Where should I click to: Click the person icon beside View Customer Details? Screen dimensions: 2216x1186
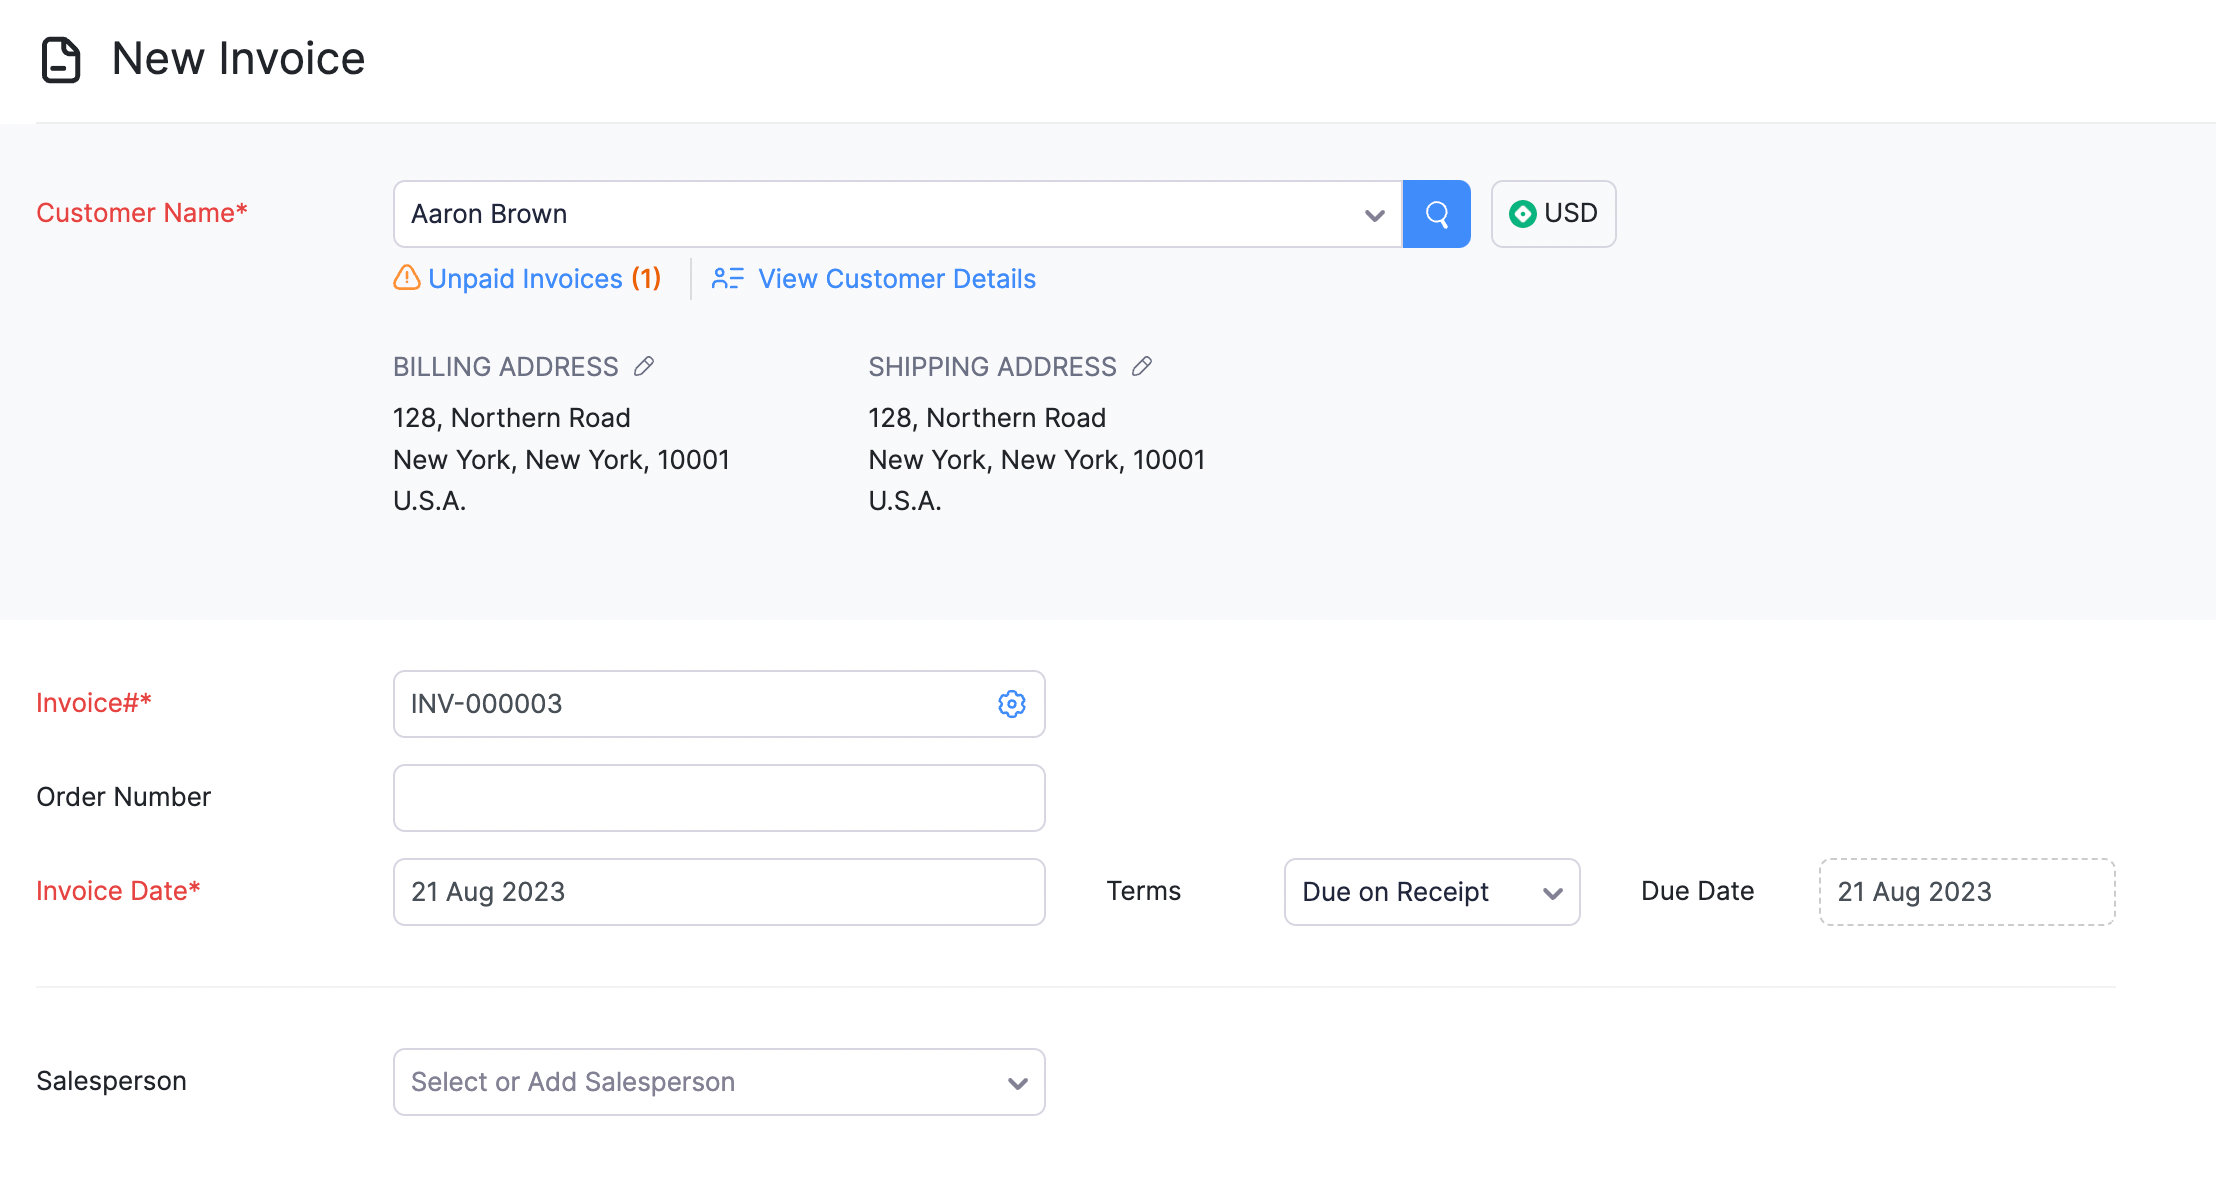point(728,279)
